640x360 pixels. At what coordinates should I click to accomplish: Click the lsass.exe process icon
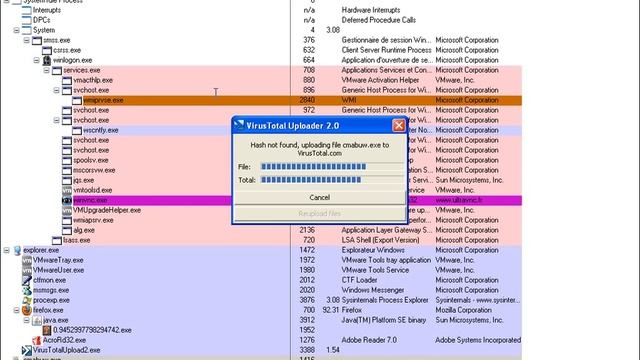click(x=57, y=240)
